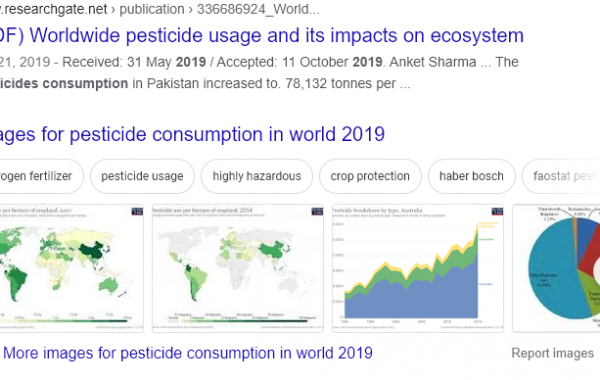Open Images for pesticide consumption in world 2019

click(192, 134)
